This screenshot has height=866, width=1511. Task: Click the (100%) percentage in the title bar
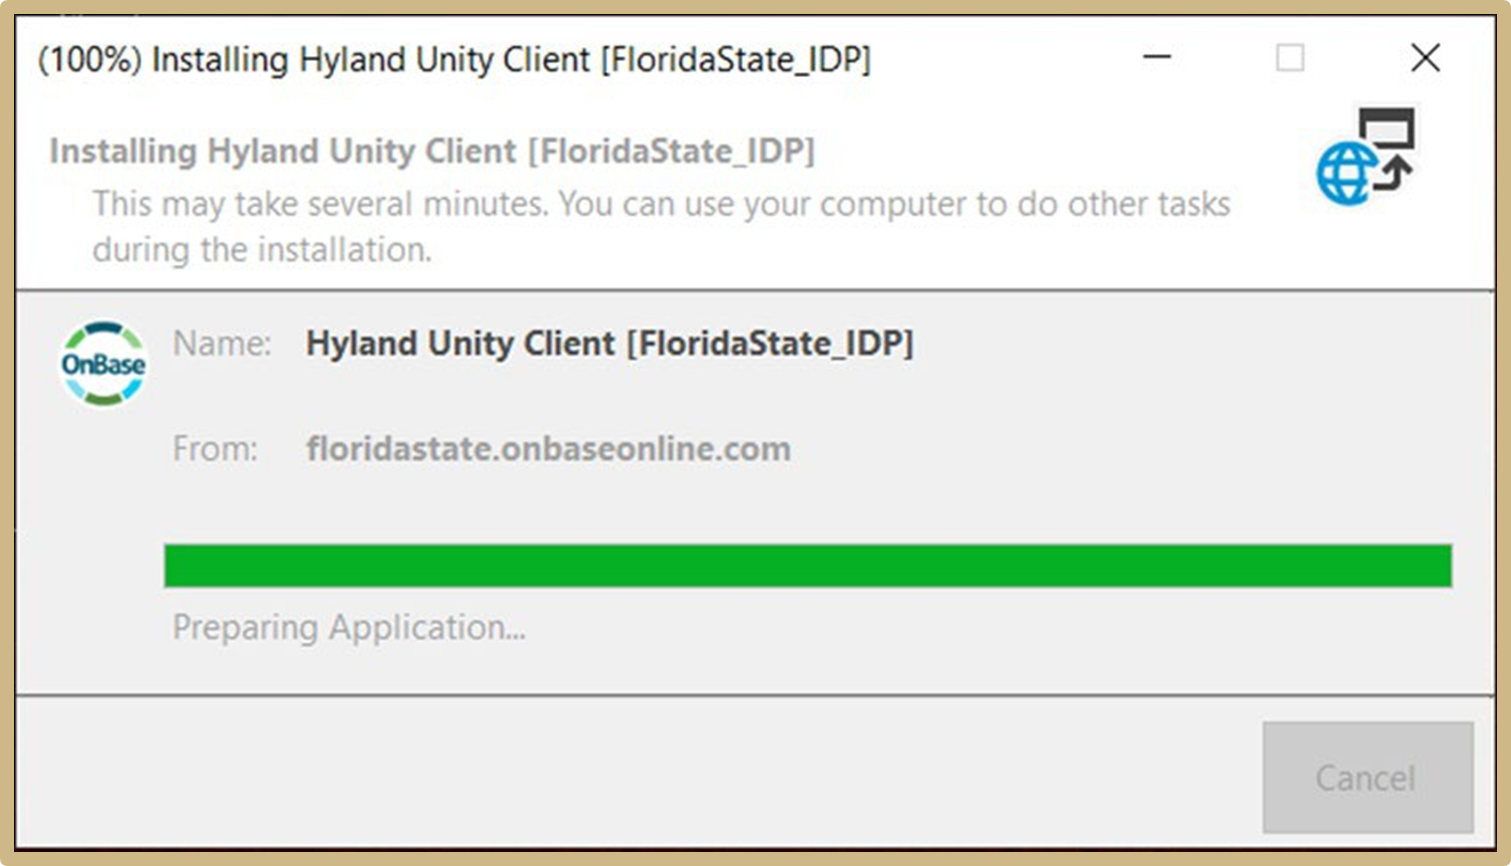point(89,59)
